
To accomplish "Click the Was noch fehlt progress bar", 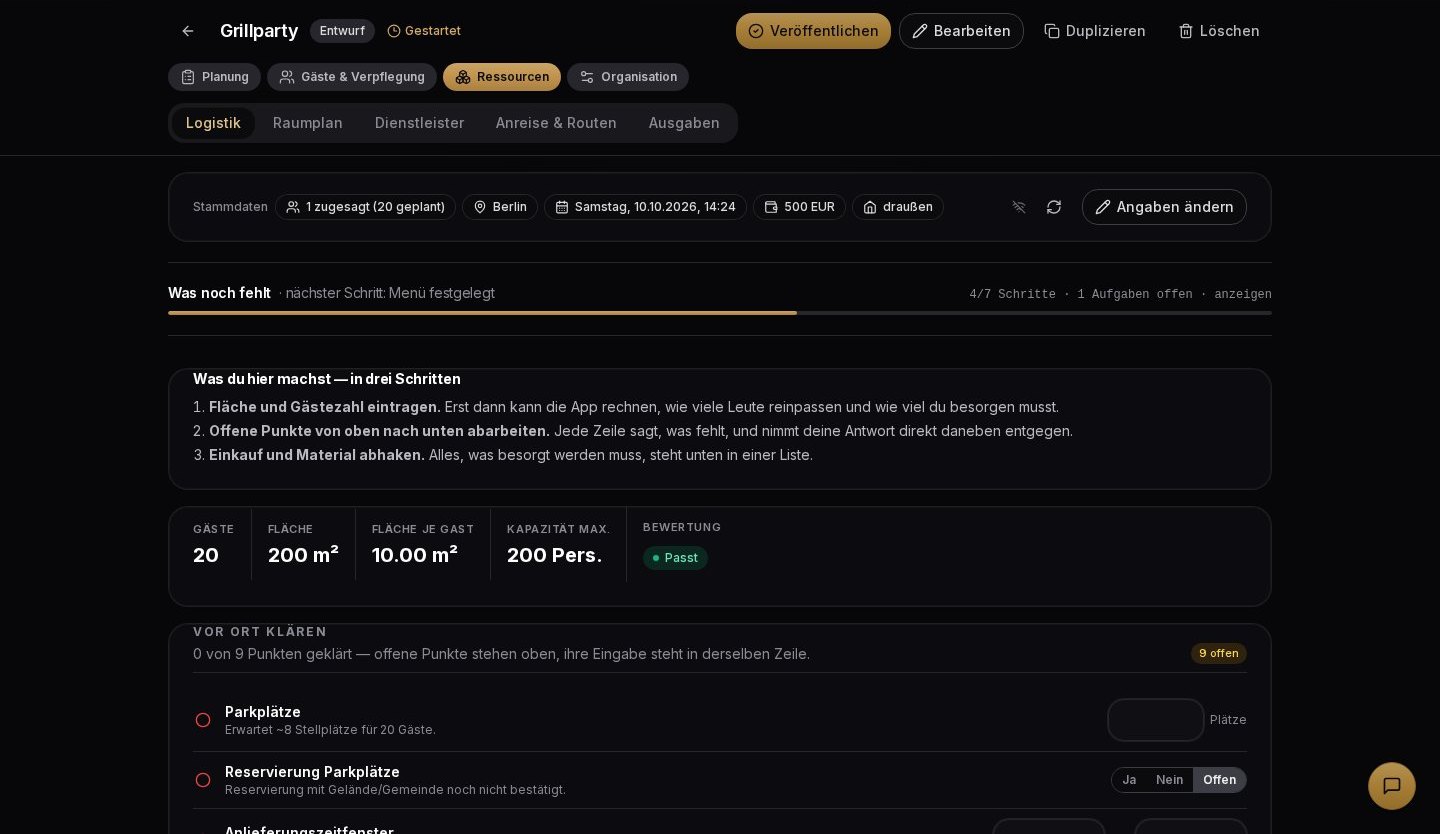I will tap(720, 313).
